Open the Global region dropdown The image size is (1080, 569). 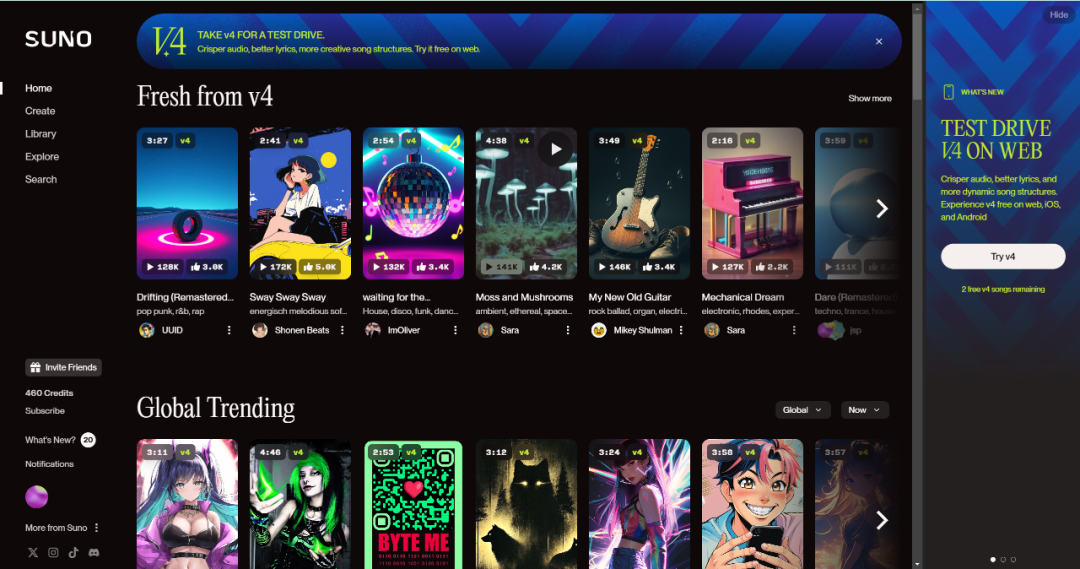click(x=802, y=410)
